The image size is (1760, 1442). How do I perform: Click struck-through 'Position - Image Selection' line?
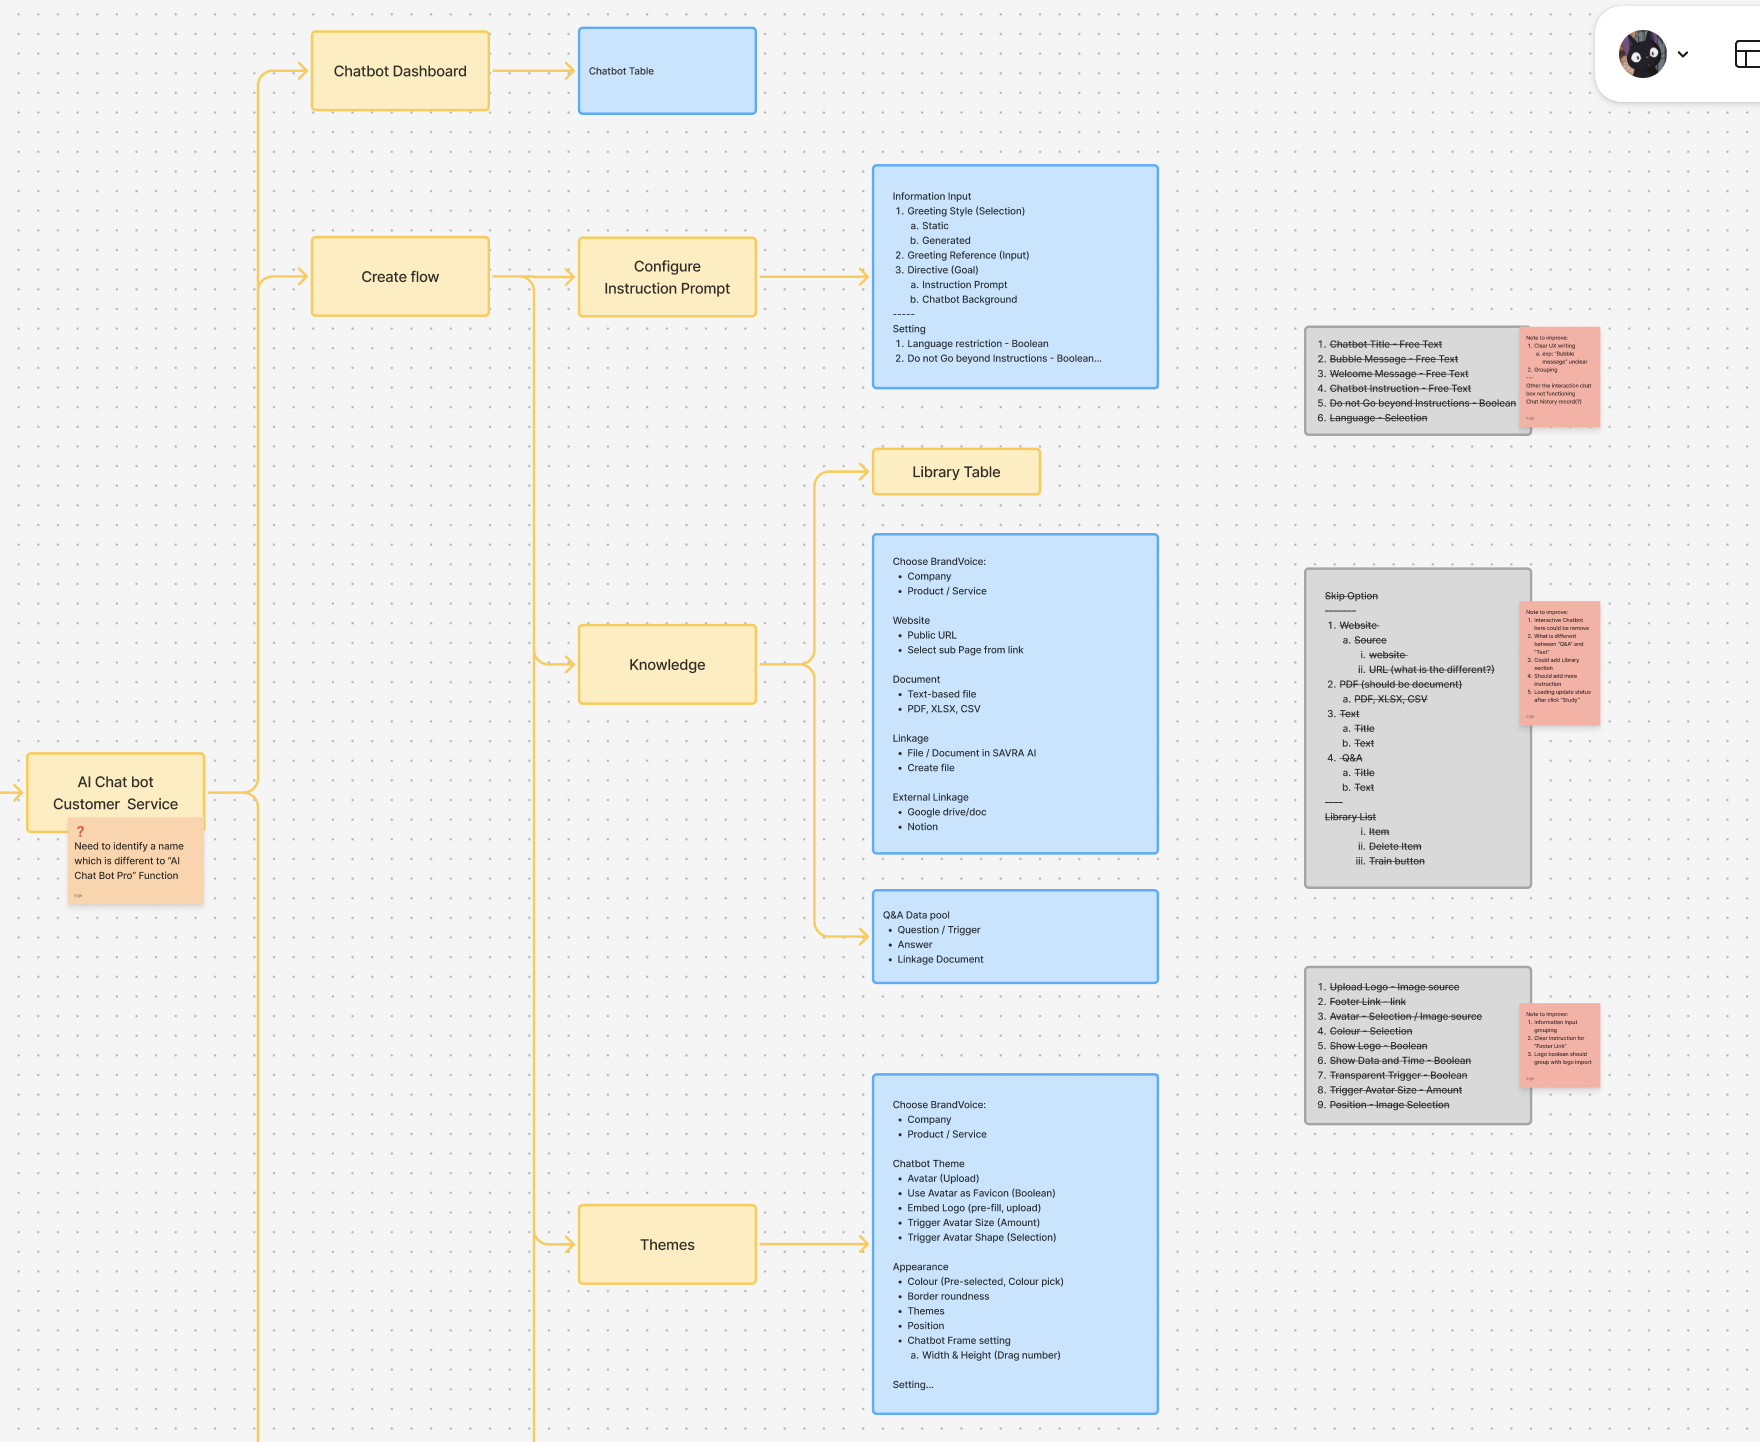point(1389,1105)
